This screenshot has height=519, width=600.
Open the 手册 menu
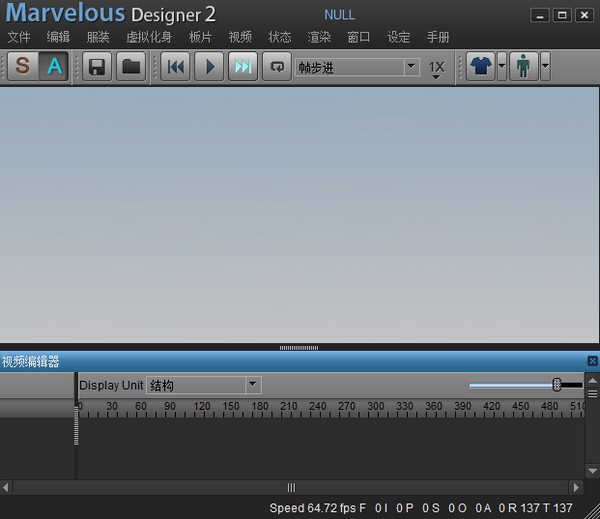[x=438, y=37]
